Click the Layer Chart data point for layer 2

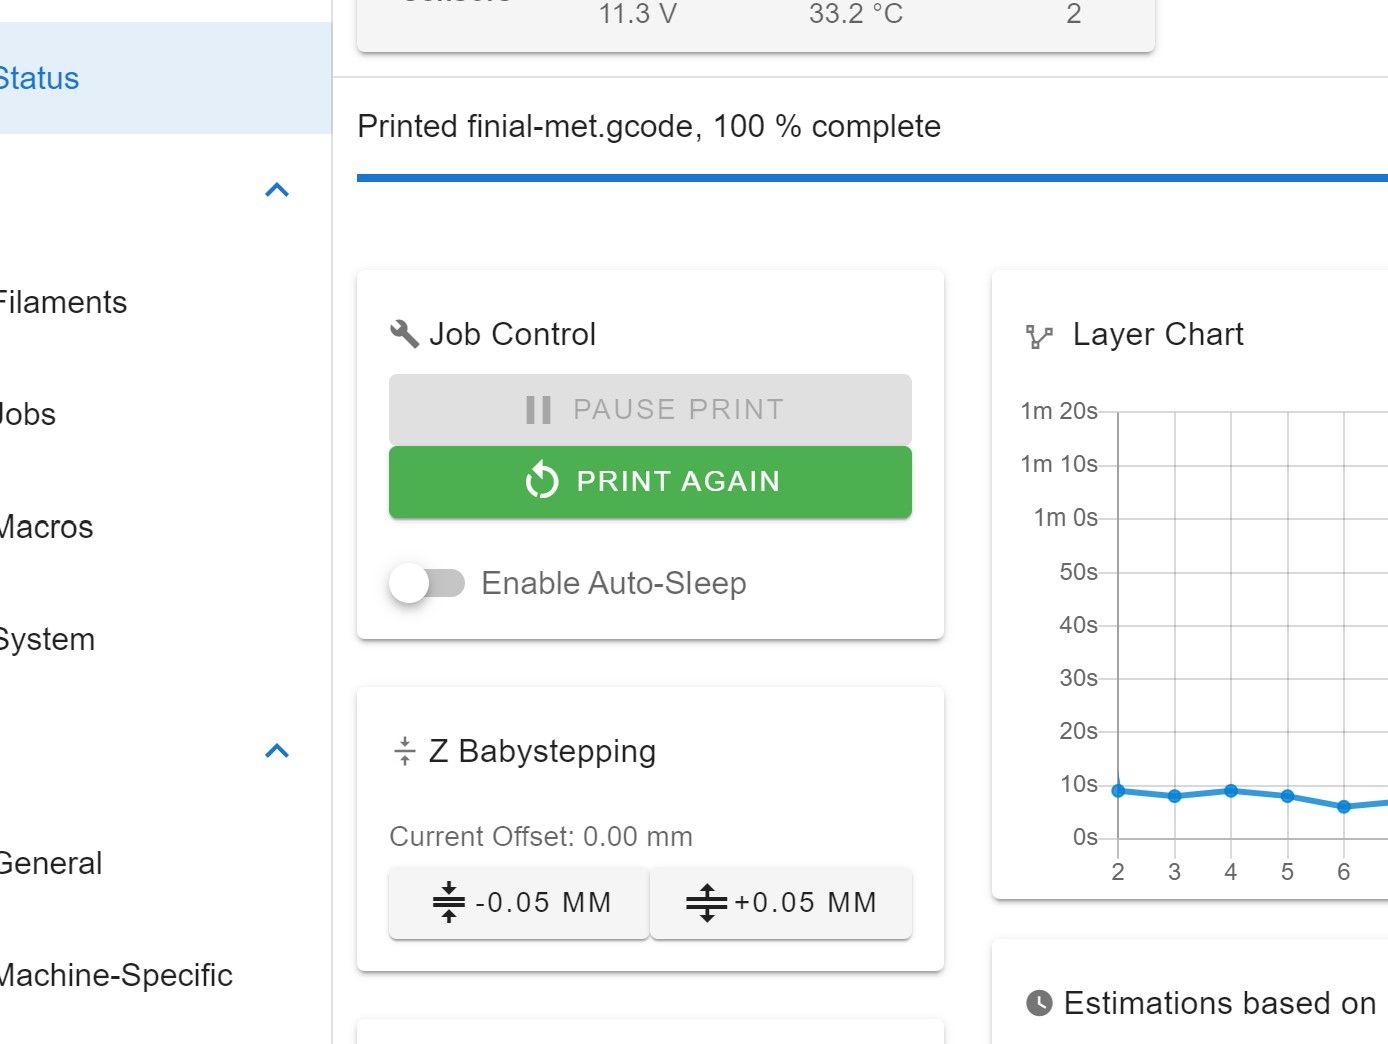tap(1118, 791)
